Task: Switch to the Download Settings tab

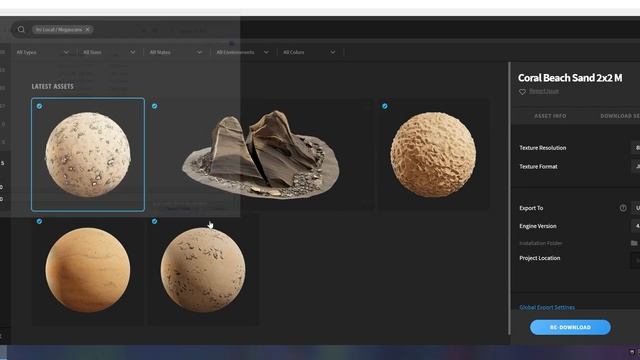Action: click(x=620, y=116)
